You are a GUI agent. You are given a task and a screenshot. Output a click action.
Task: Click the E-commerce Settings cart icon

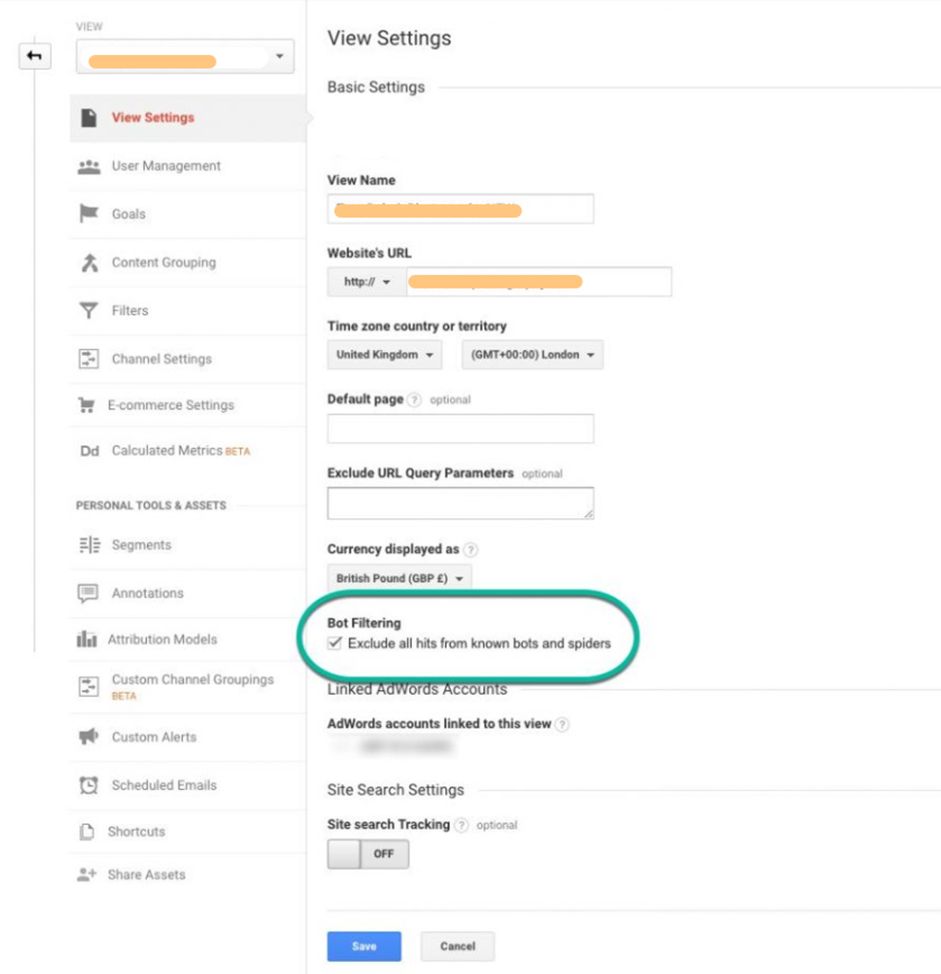pos(90,405)
